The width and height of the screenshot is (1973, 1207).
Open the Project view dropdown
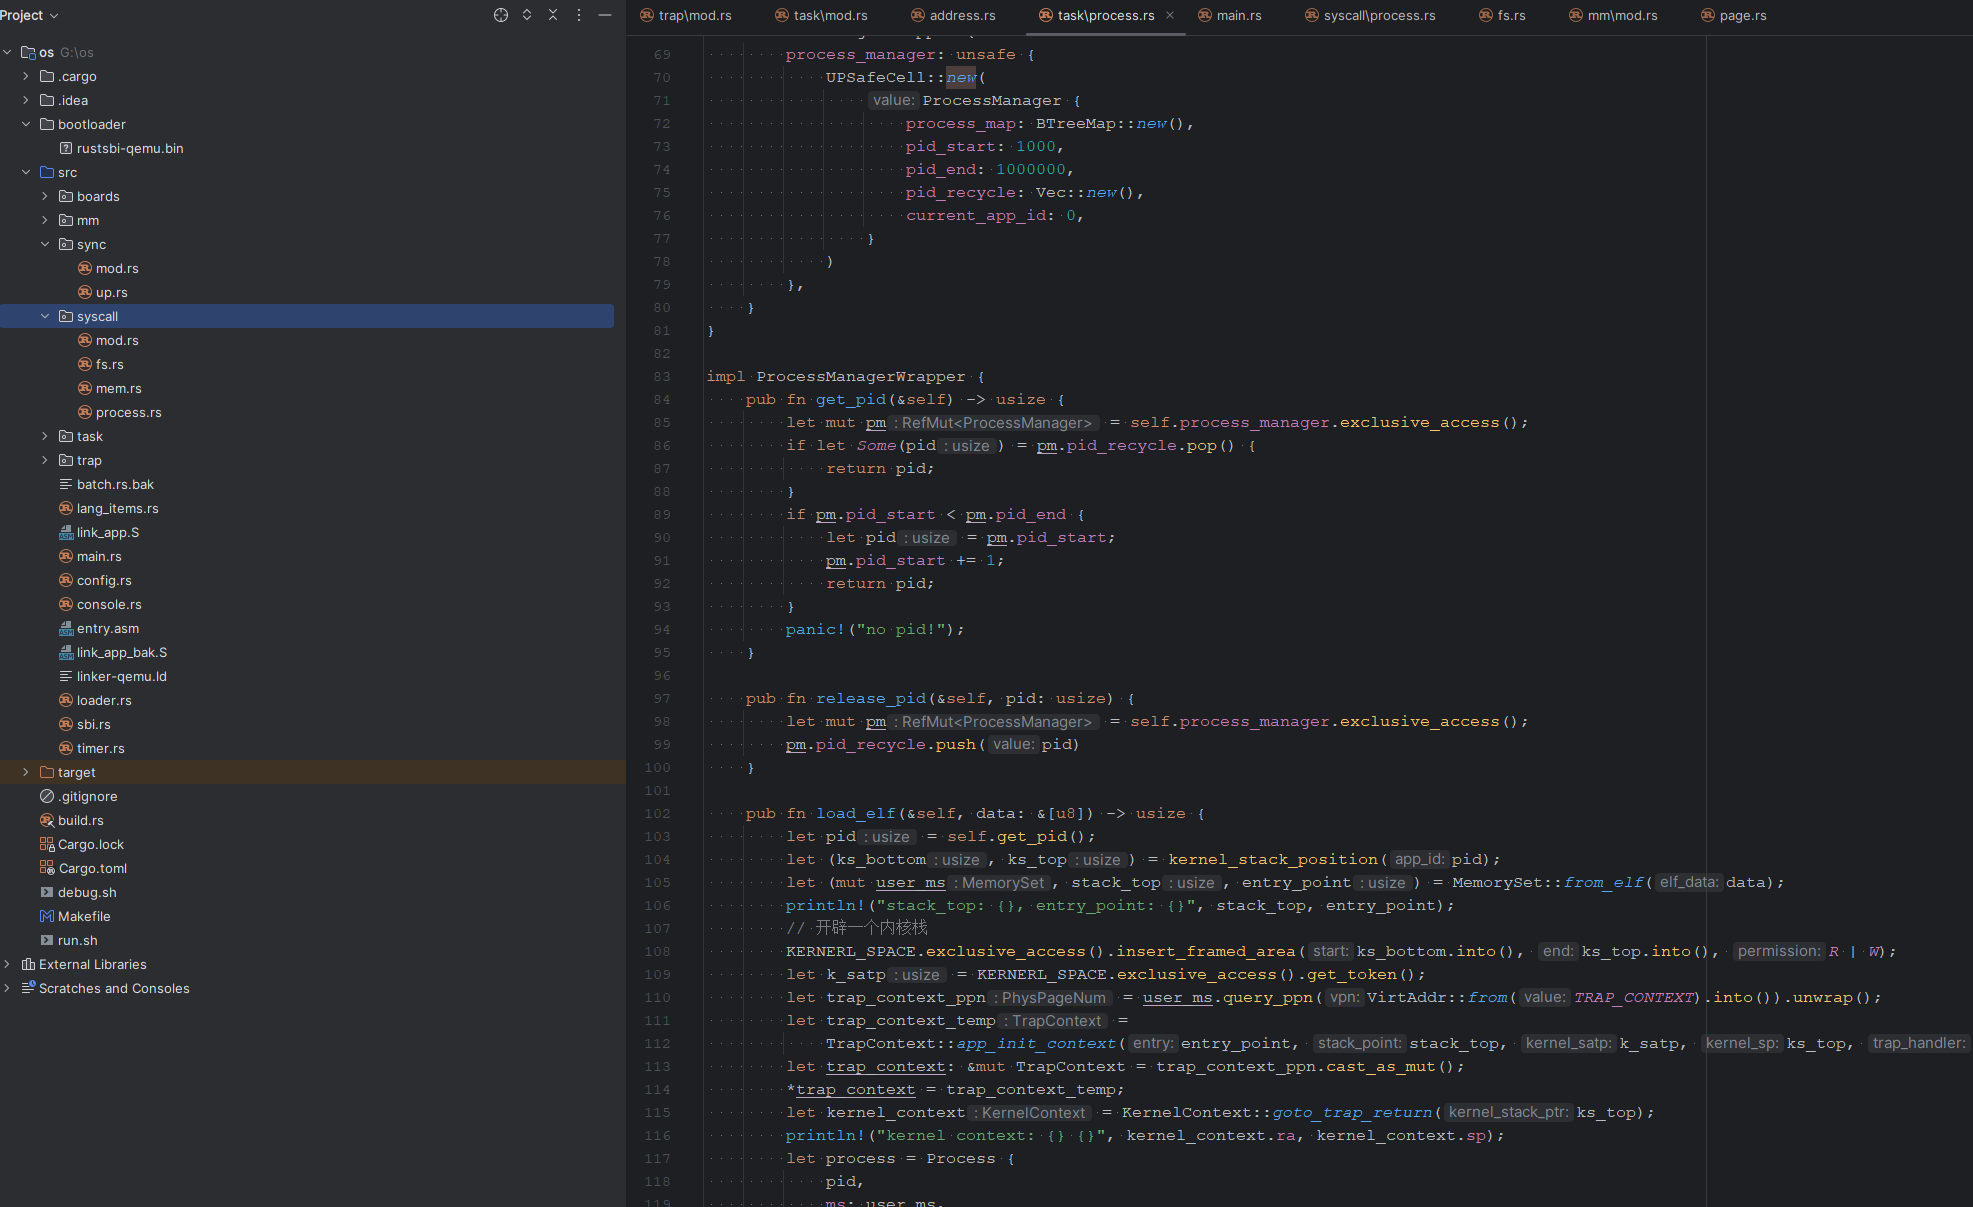(29, 15)
